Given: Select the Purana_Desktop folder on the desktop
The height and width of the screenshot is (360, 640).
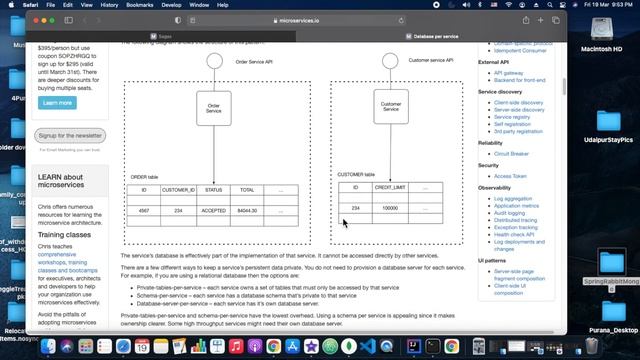Looking at the screenshot, I should [x=613, y=317].
